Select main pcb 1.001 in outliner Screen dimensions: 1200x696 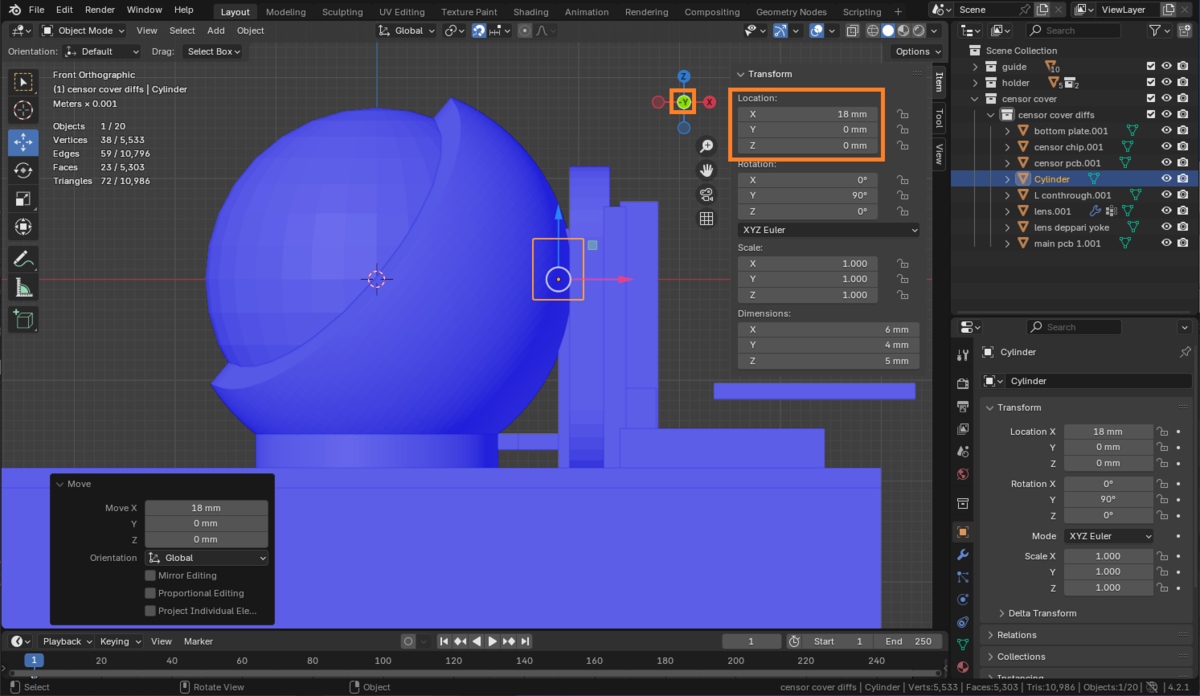pyautogui.click(x=1067, y=243)
